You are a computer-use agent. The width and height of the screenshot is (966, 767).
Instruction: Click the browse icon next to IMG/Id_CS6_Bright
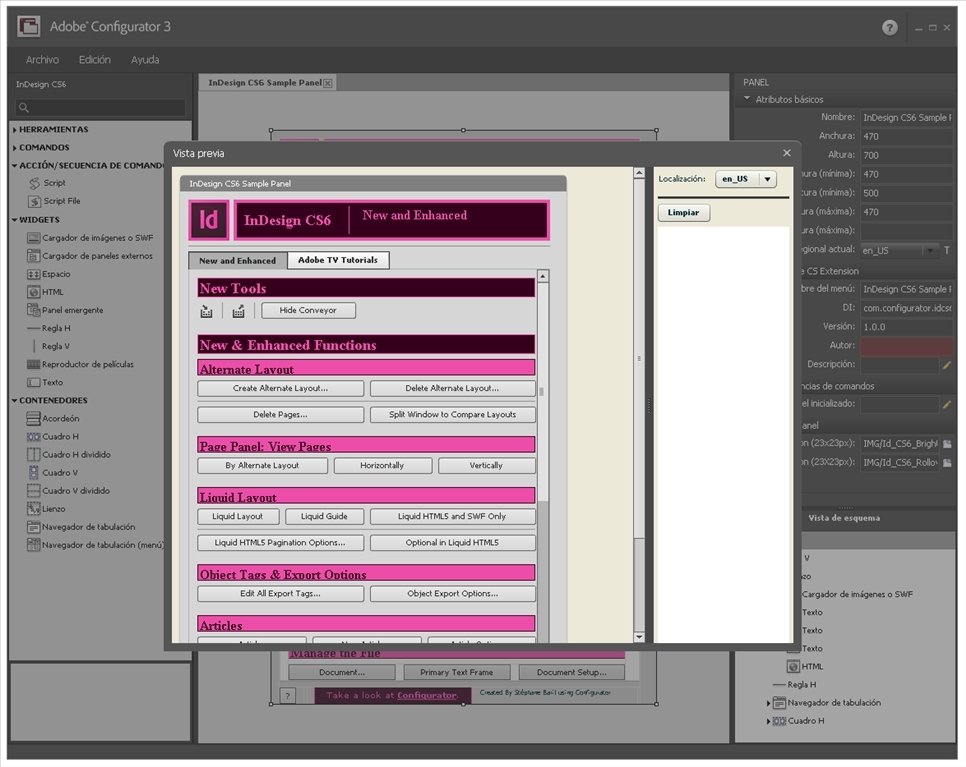[948, 444]
